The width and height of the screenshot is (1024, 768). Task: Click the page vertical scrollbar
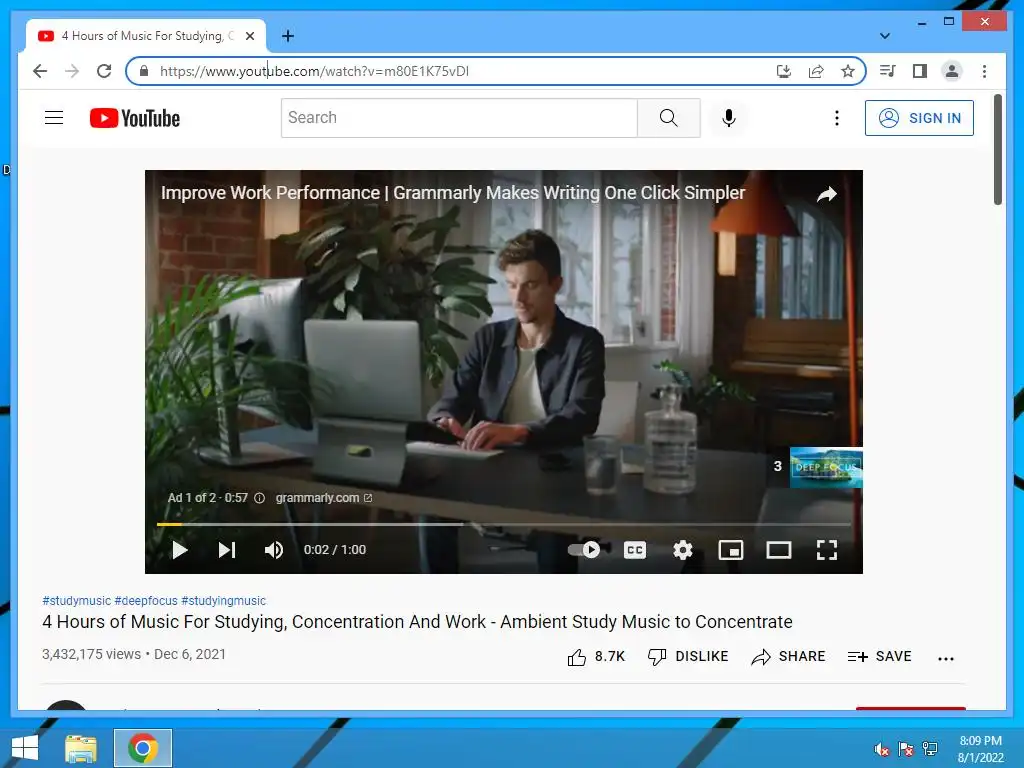(998, 149)
